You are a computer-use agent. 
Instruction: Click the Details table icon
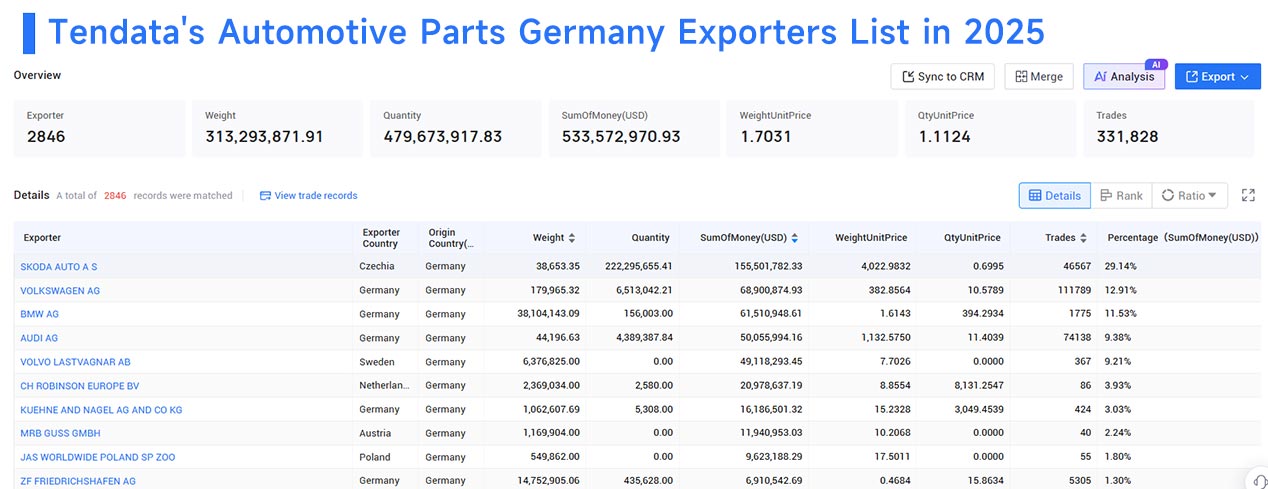[1035, 196]
